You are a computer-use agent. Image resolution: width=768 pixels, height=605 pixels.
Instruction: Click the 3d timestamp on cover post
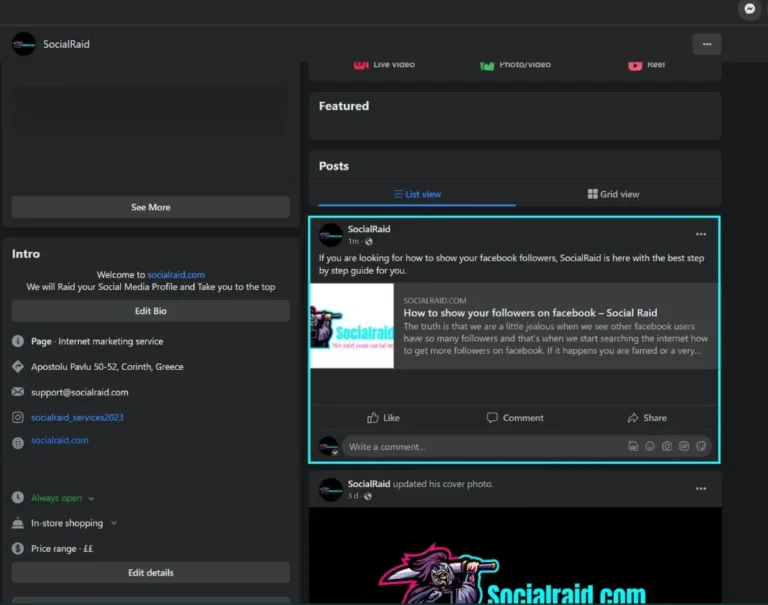(353, 496)
